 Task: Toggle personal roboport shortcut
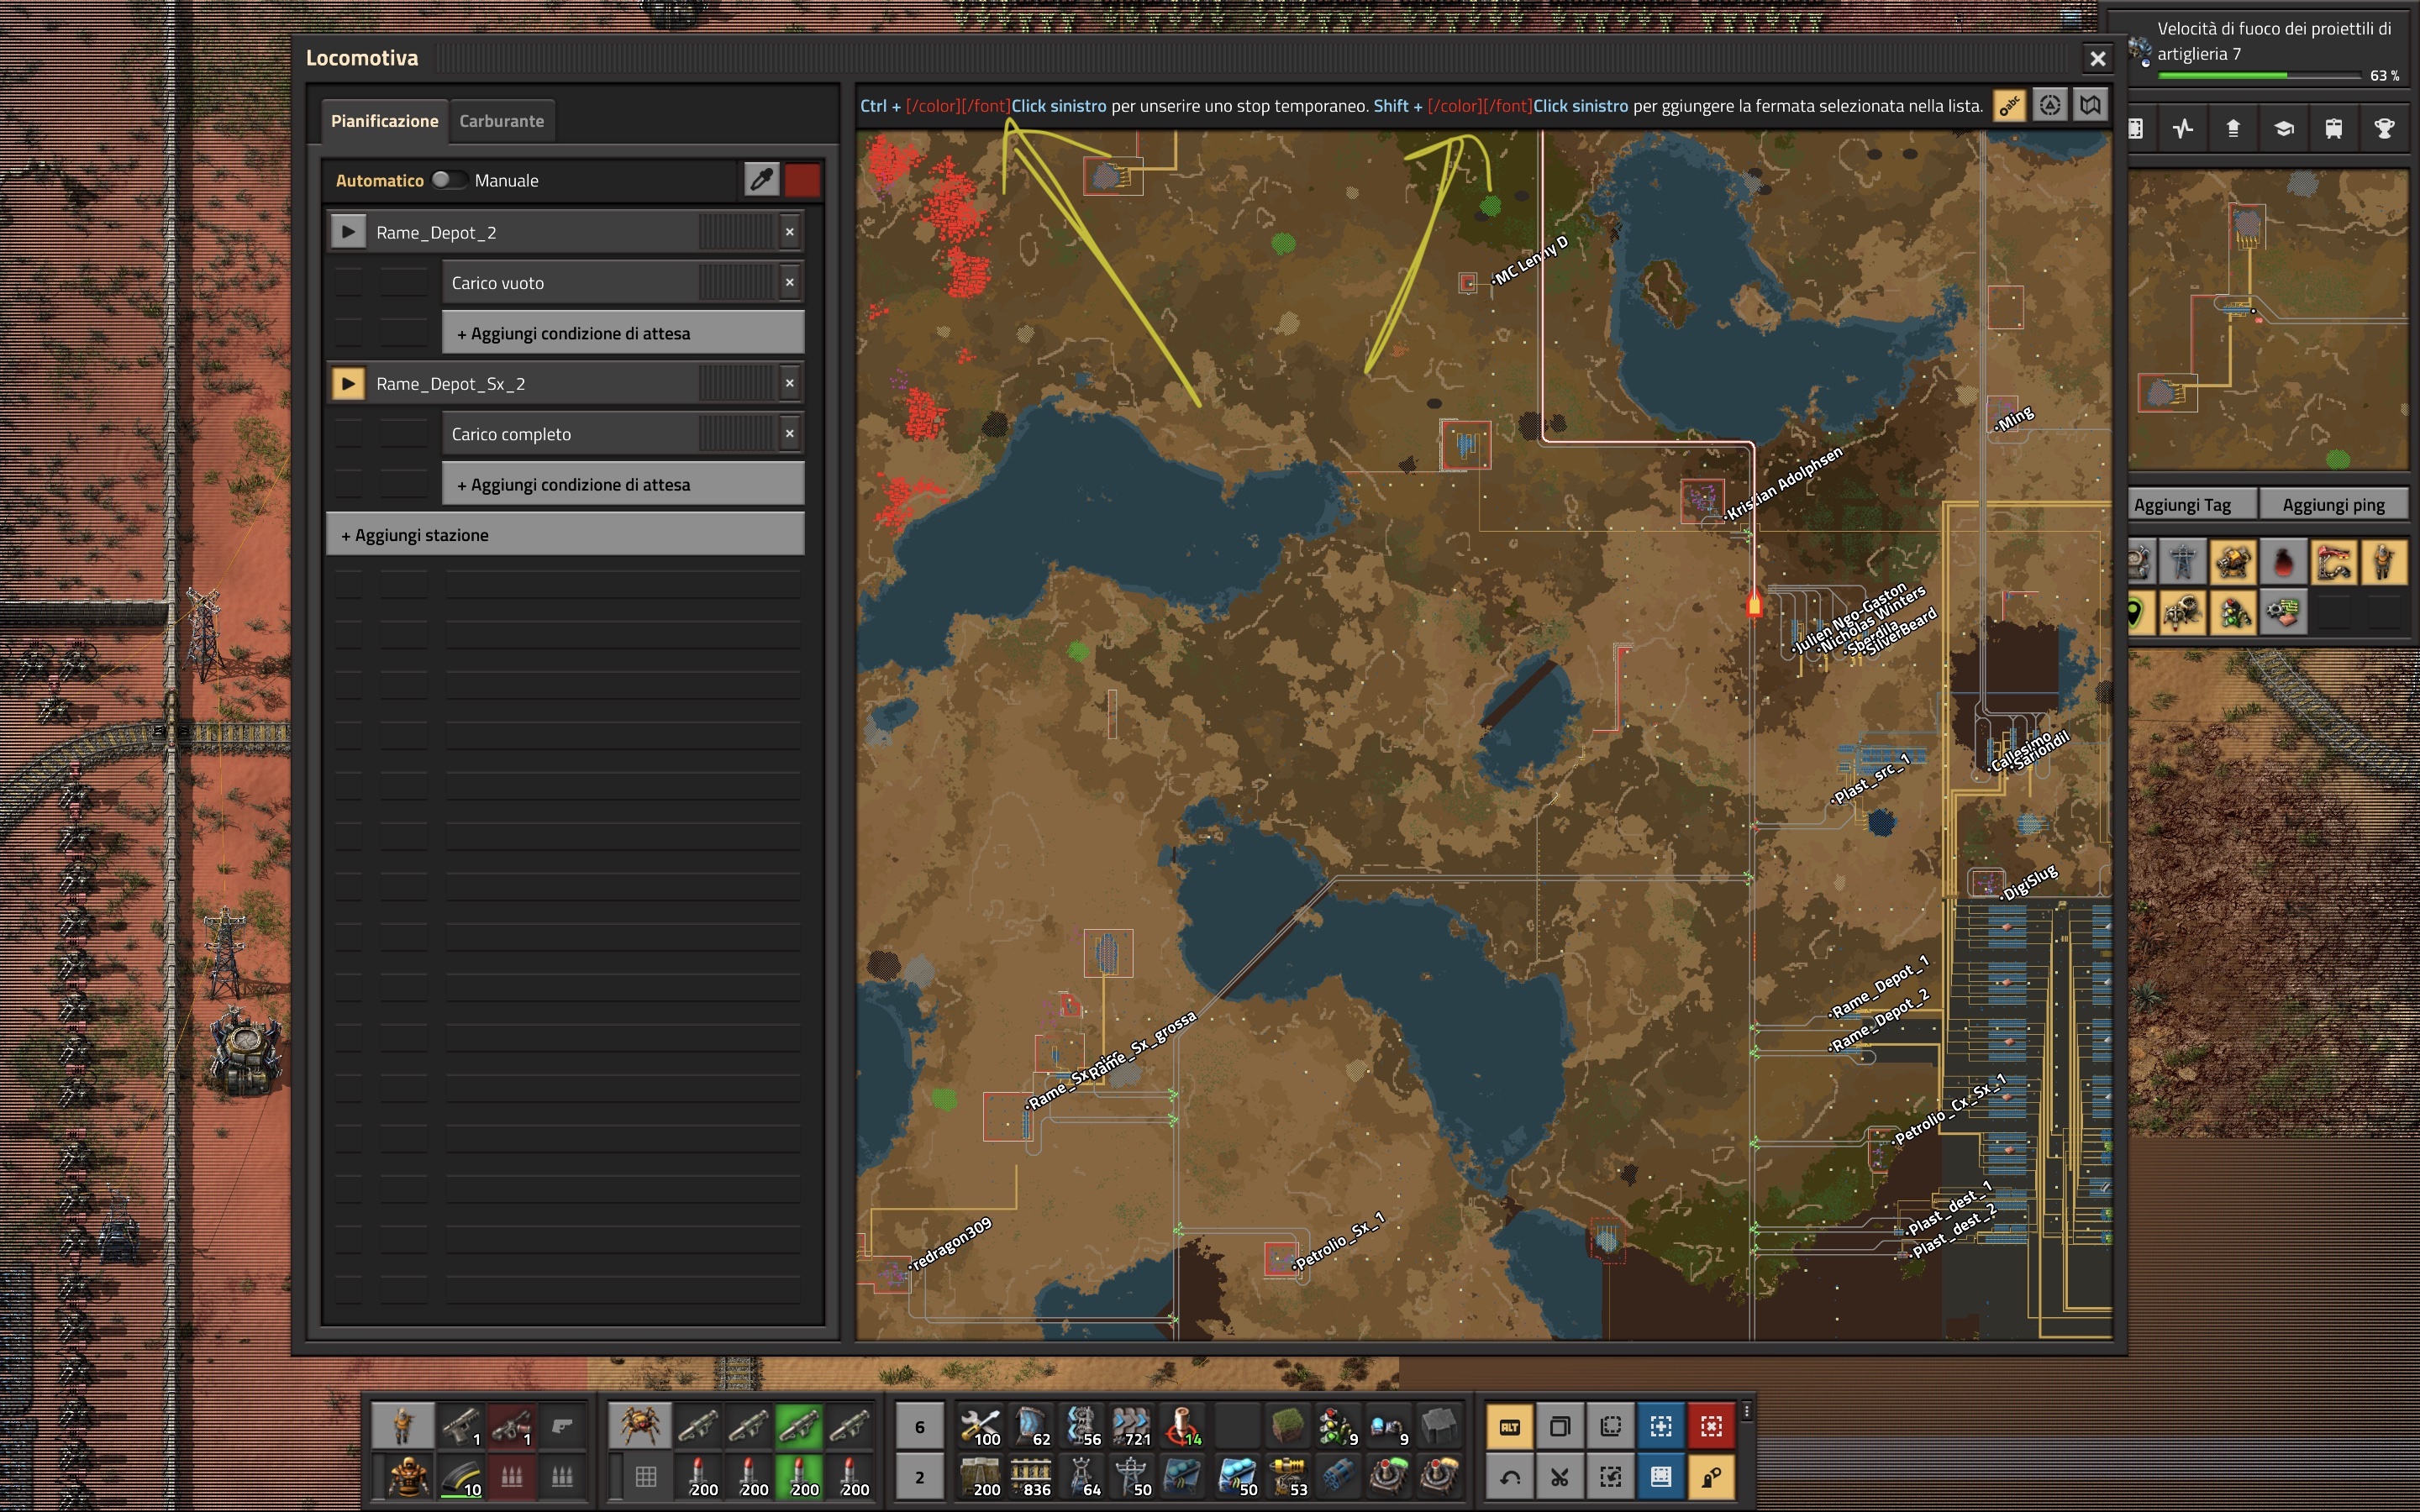[x=1711, y=1476]
